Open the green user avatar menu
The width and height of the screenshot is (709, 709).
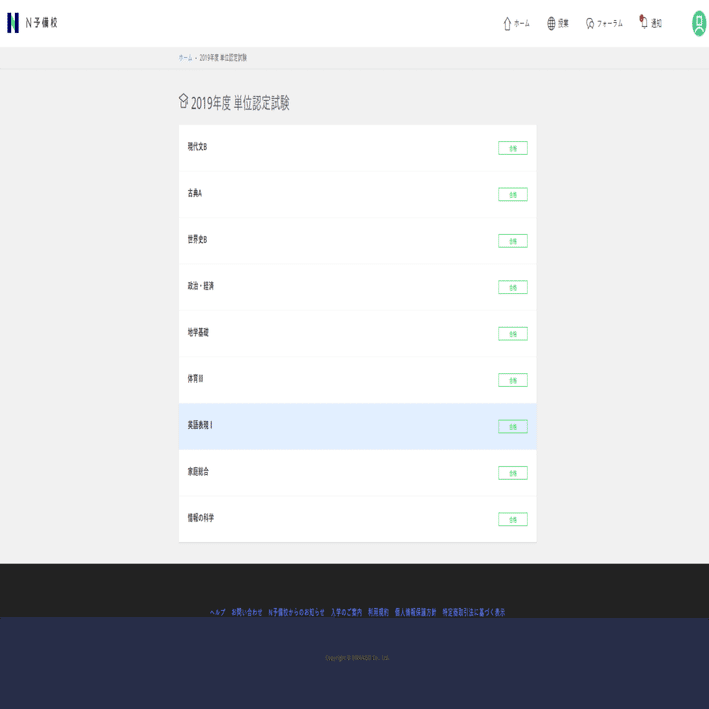(x=699, y=23)
